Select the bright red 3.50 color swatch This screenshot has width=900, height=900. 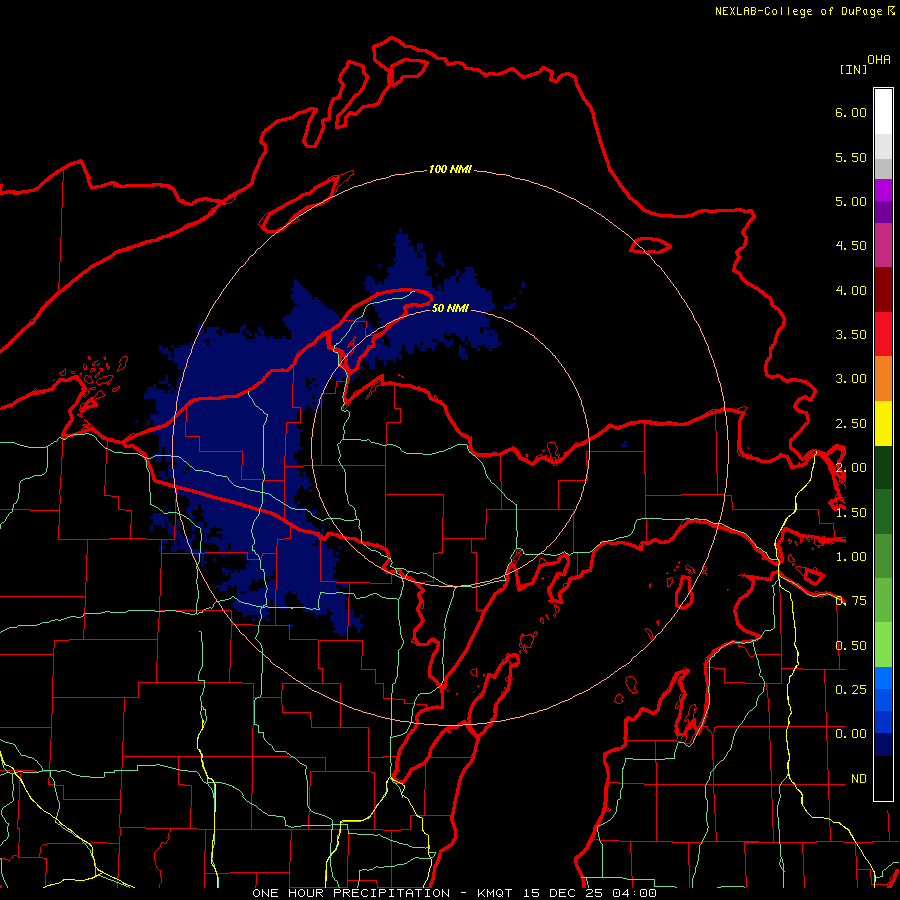click(x=883, y=334)
